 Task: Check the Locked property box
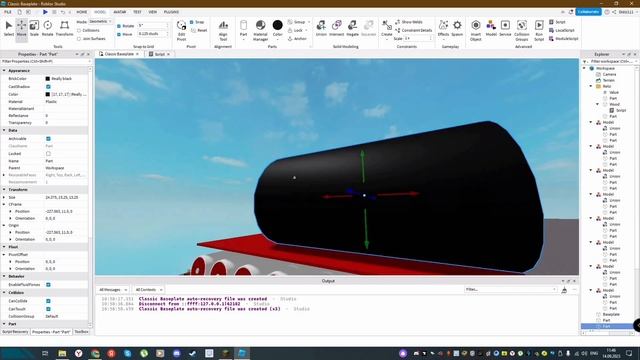point(48,153)
